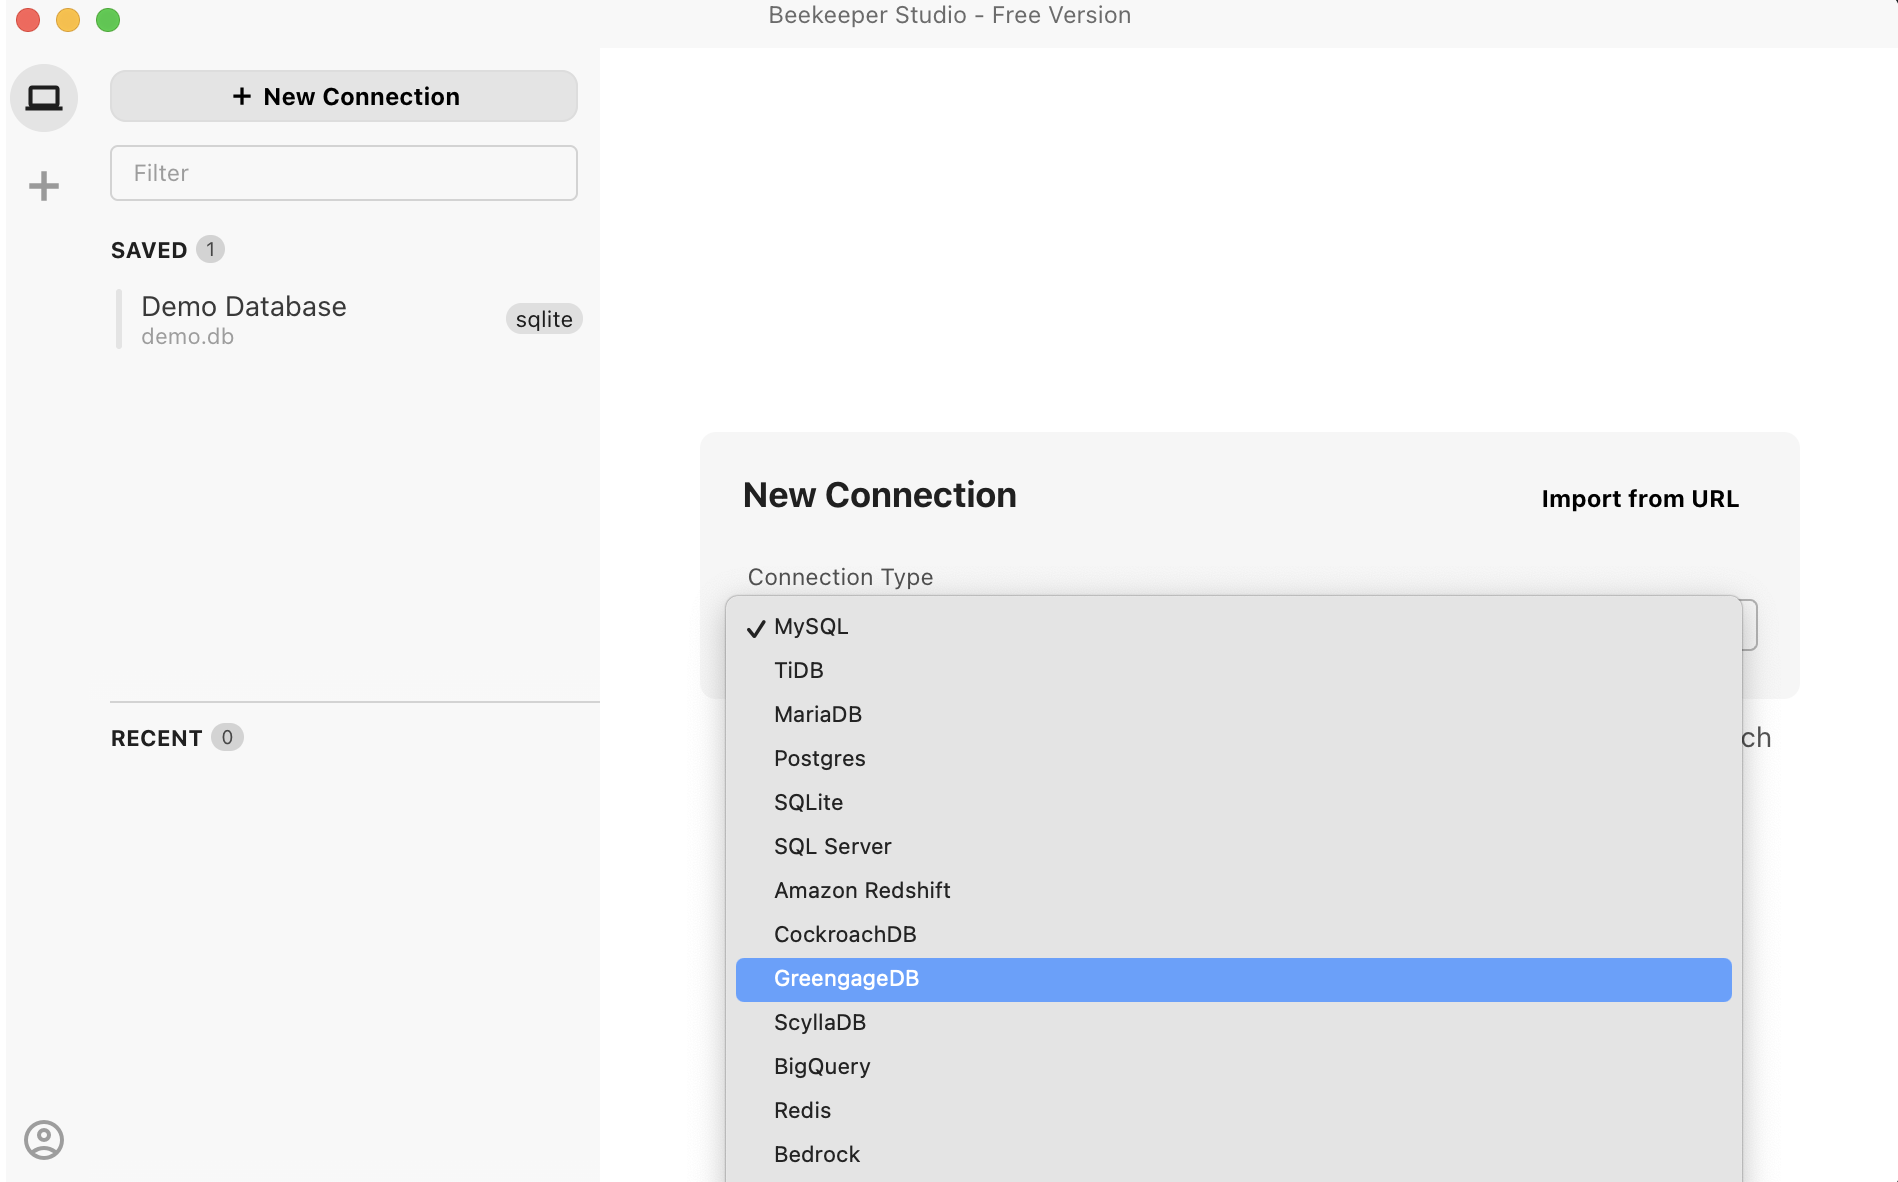Image resolution: width=1898 pixels, height=1182 pixels.
Task: Focus the Filter connections field
Action: (x=344, y=173)
